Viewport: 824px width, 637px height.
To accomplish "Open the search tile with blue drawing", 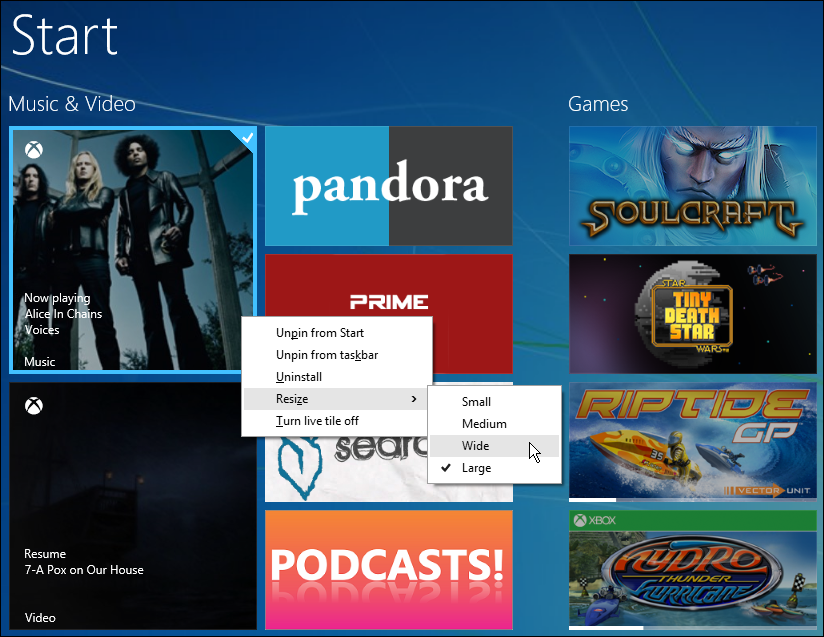I will 347,469.
